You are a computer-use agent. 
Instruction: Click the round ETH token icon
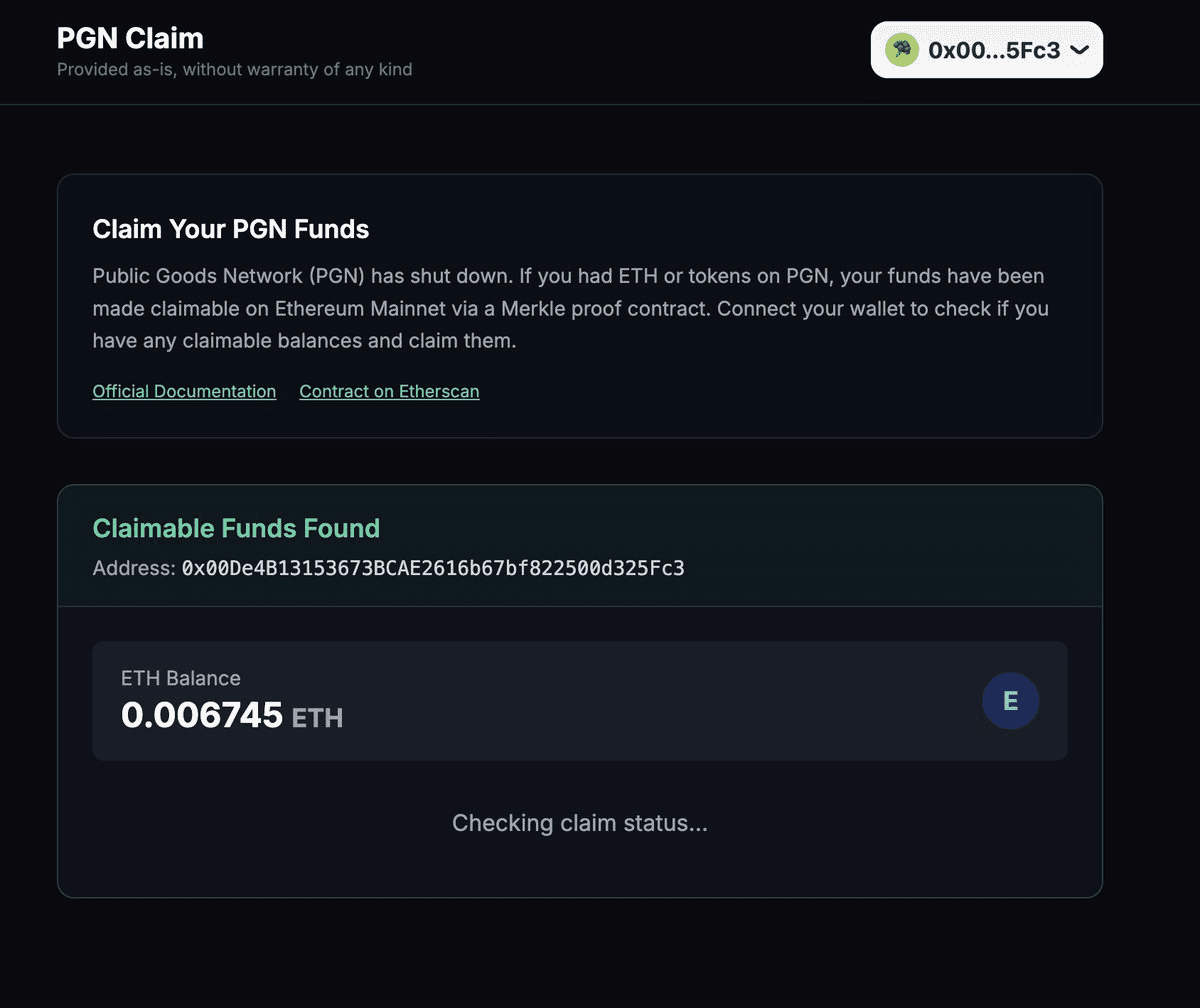point(1010,701)
